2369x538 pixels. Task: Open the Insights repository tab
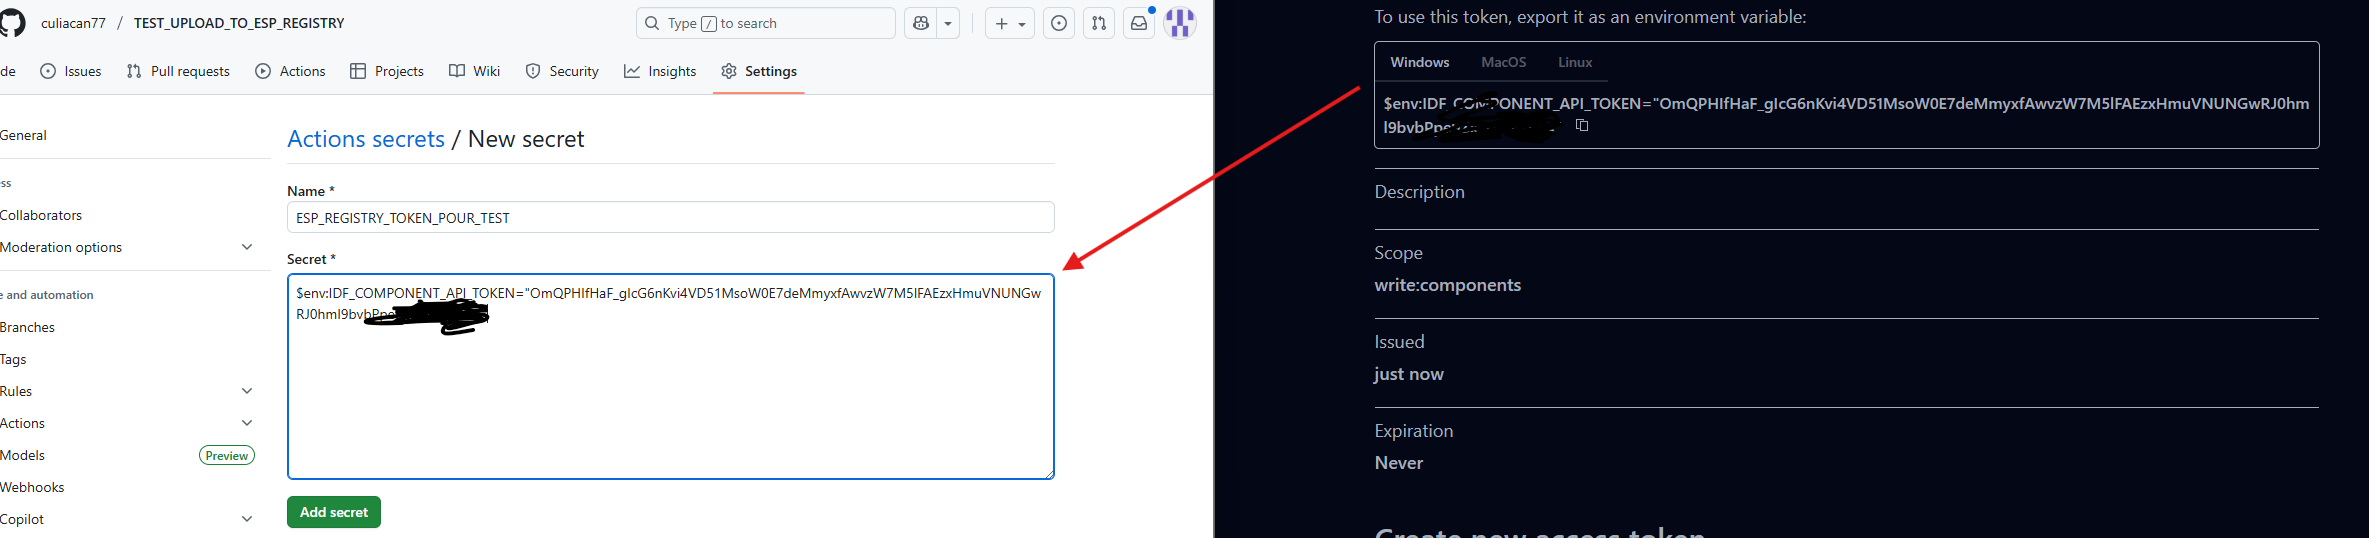pos(660,71)
